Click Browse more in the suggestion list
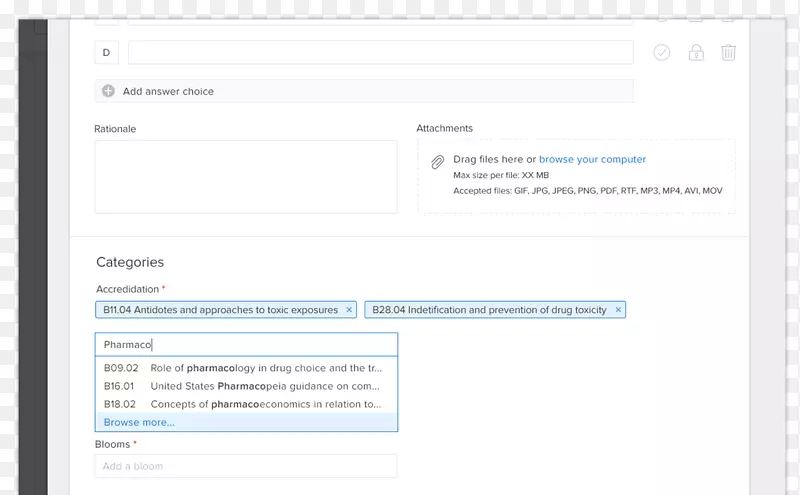The width and height of the screenshot is (800, 495). 139,422
